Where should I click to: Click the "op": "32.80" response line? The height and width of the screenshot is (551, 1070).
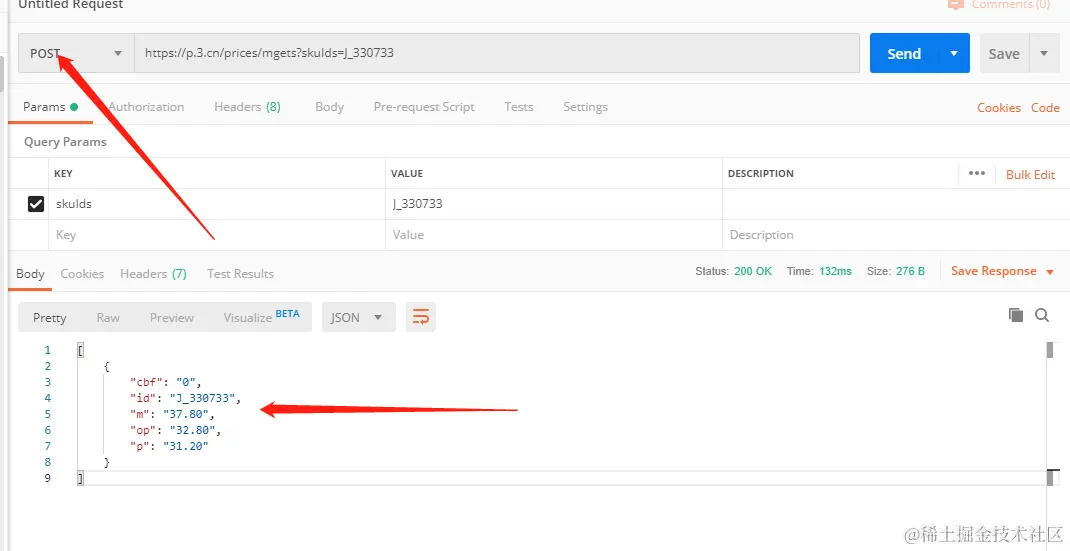click(175, 430)
